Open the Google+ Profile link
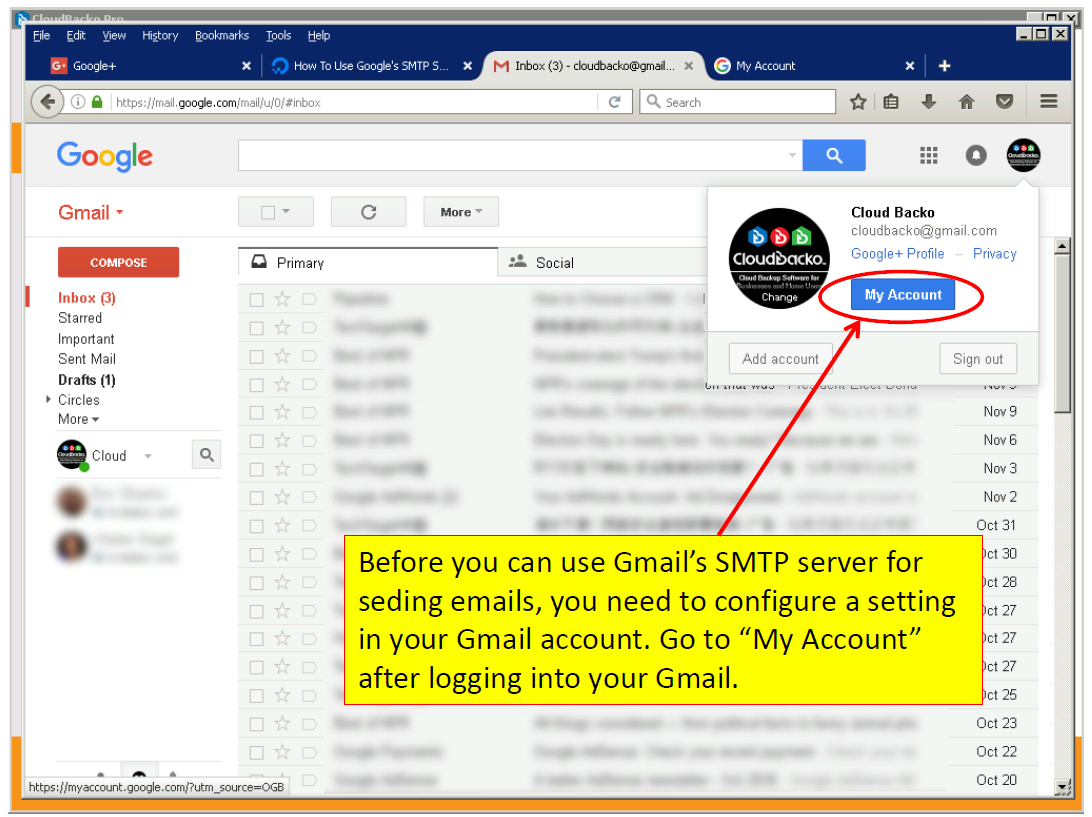Screen dimensions: 1092x817 [x=898, y=254]
